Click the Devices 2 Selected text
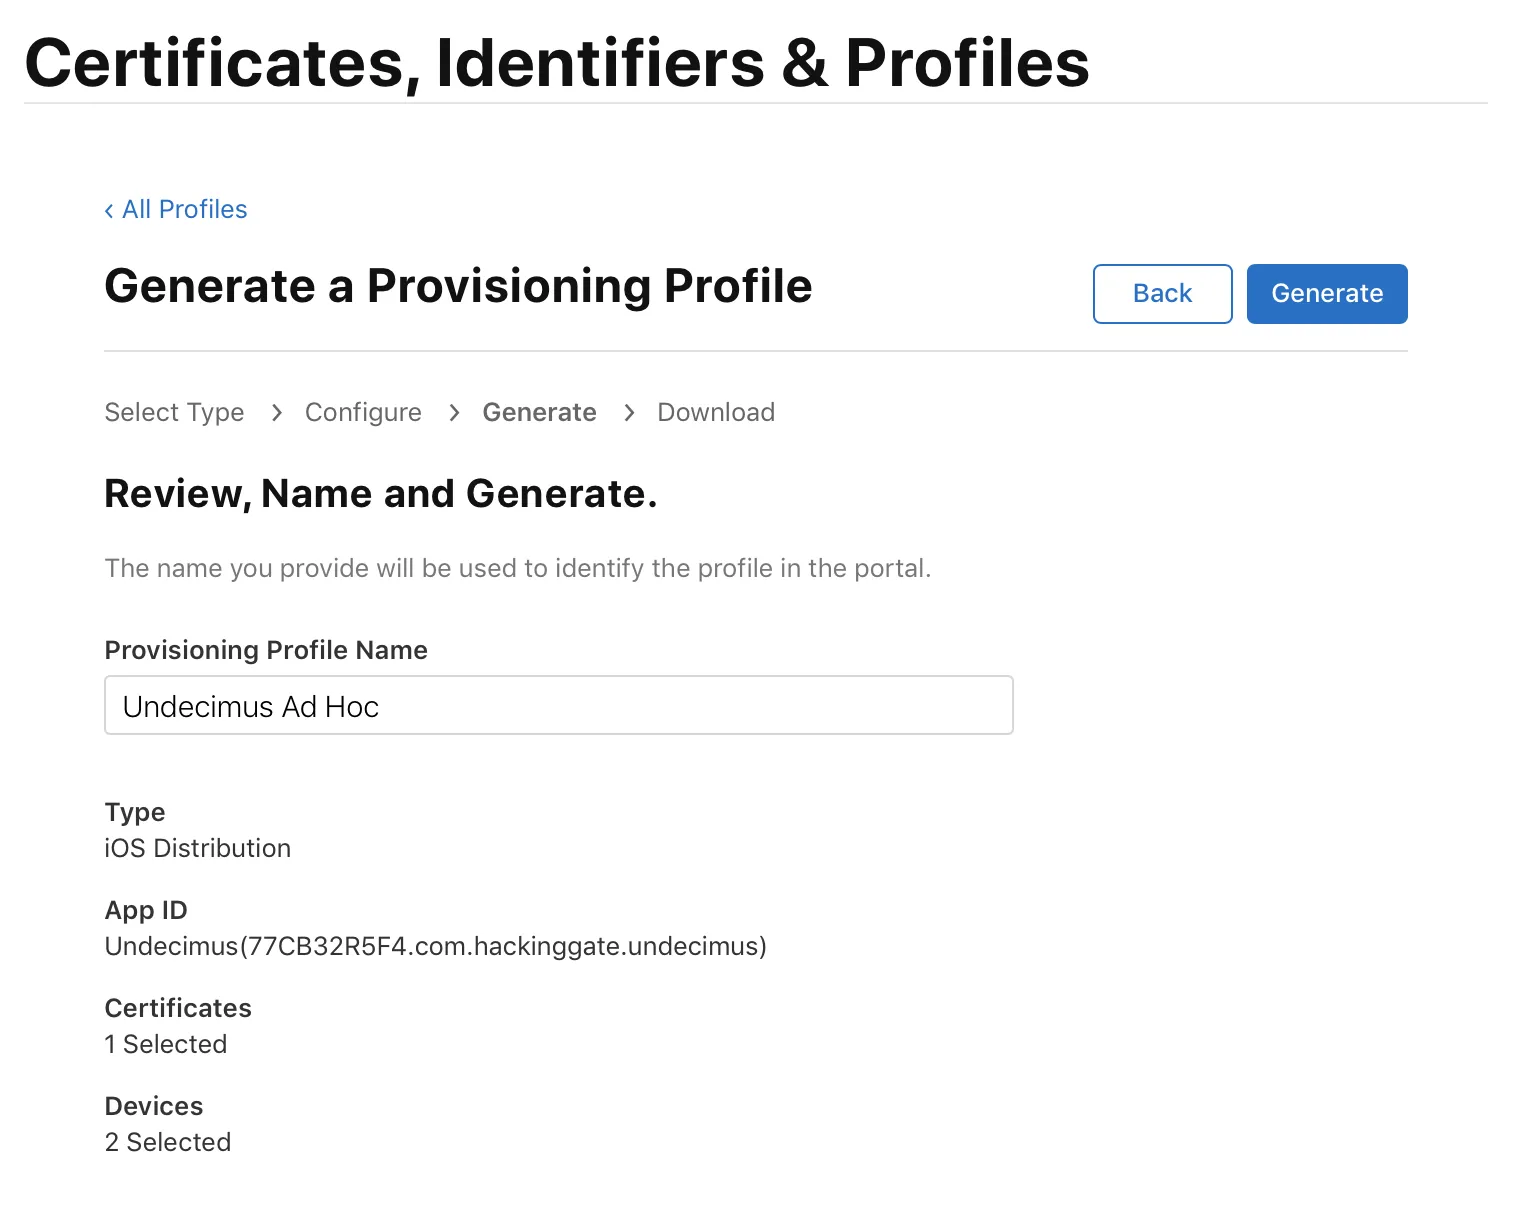Viewport: 1516px width, 1206px height. click(x=167, y=1141)
